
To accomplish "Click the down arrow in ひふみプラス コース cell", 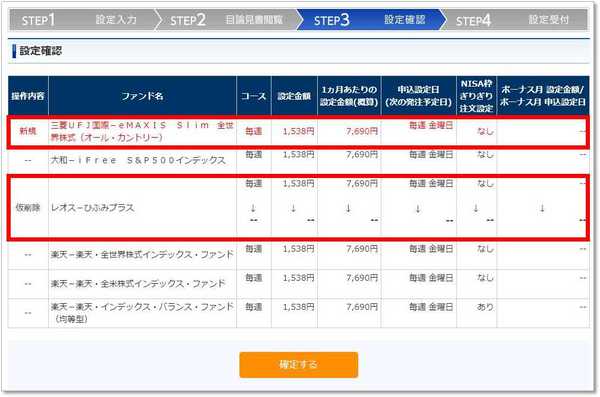I will [x=253, y=208].
